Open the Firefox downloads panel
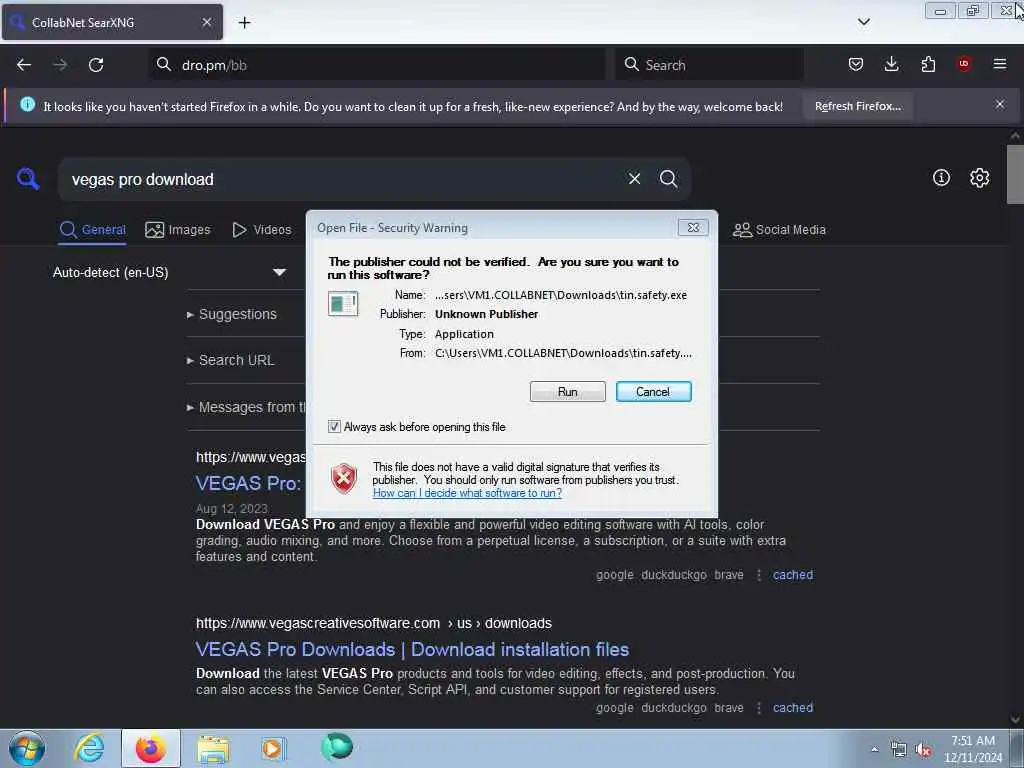The image size is (1024, 768). (891, 64)
